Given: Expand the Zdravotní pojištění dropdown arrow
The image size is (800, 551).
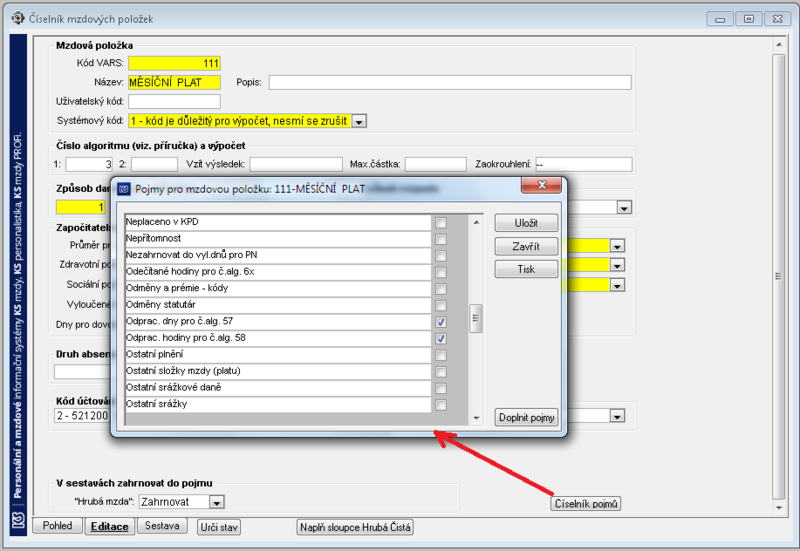Looking at the screenshot, I should [x=617, y=265].
